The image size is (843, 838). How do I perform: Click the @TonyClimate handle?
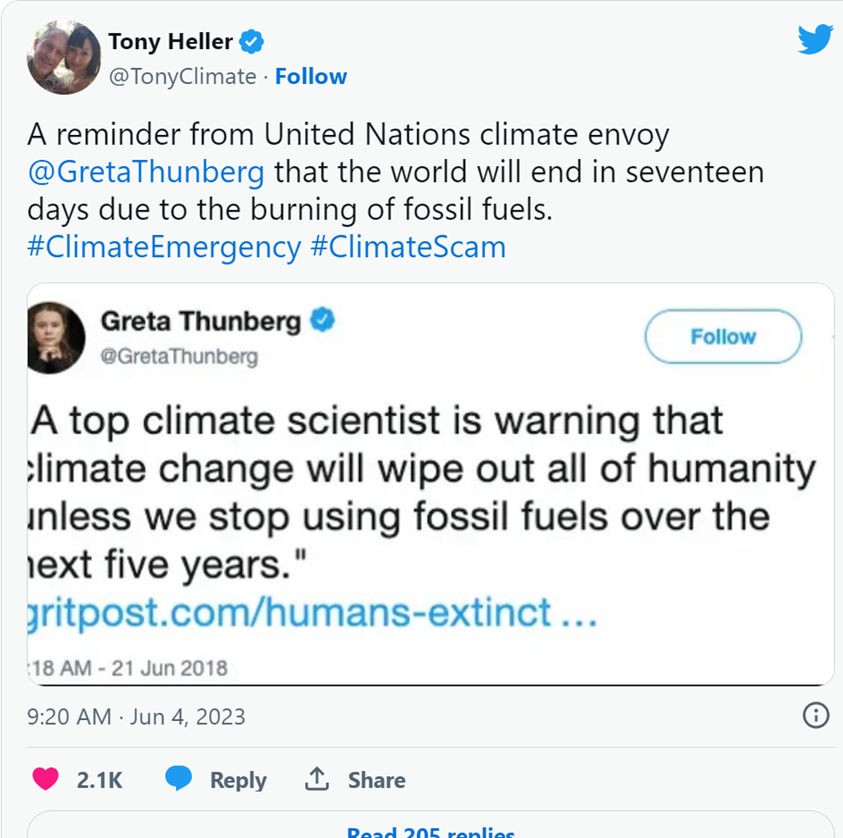pos(182,77)
